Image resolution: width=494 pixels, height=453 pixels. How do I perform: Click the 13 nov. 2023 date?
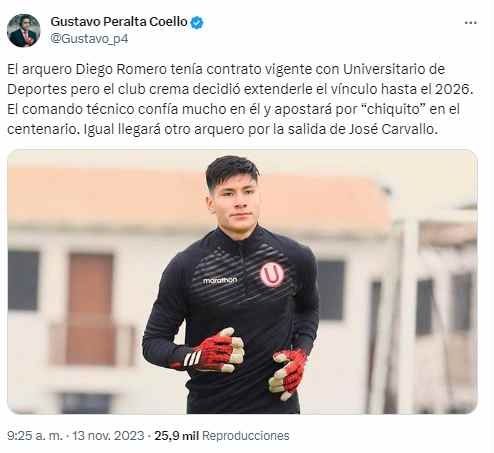pos(108,436)
